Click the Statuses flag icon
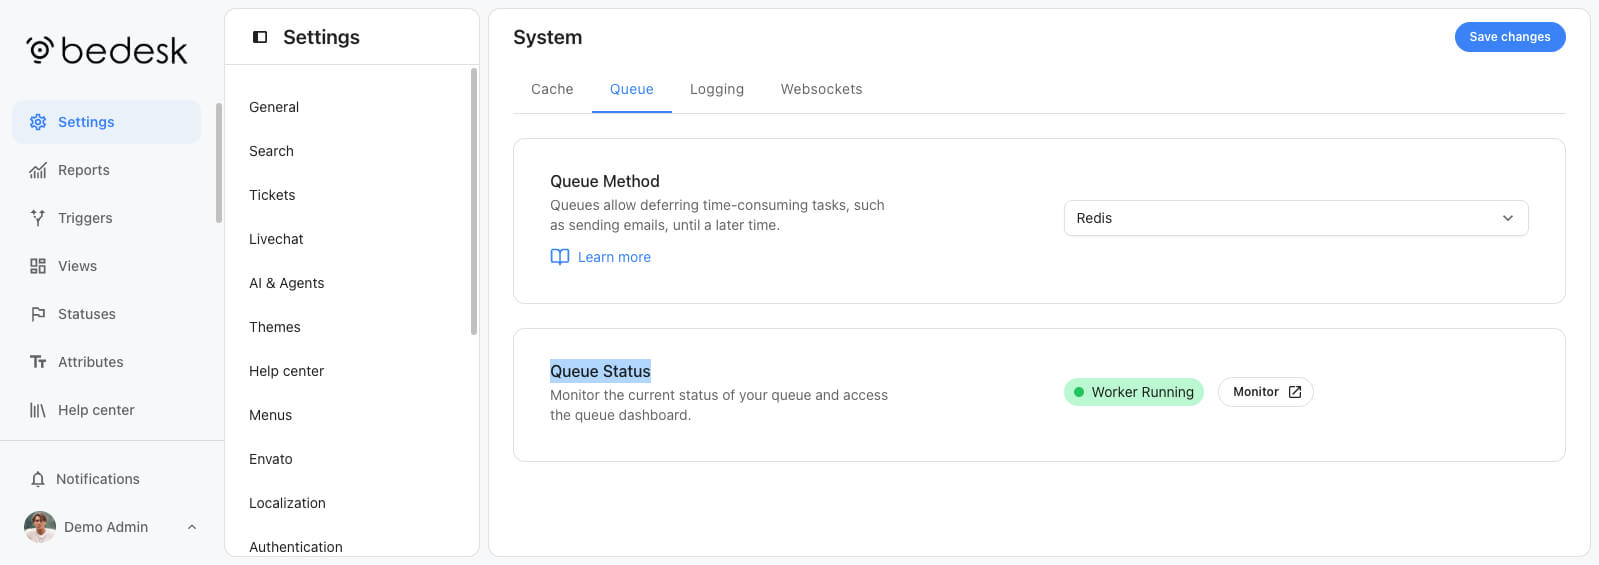1599x565 pixels. pyautogui.click(x=38, y=314)
